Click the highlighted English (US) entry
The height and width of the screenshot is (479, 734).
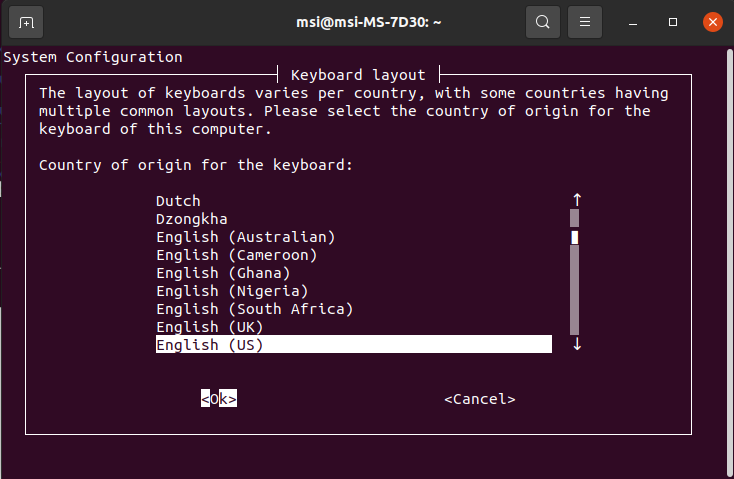pos(354,344)
